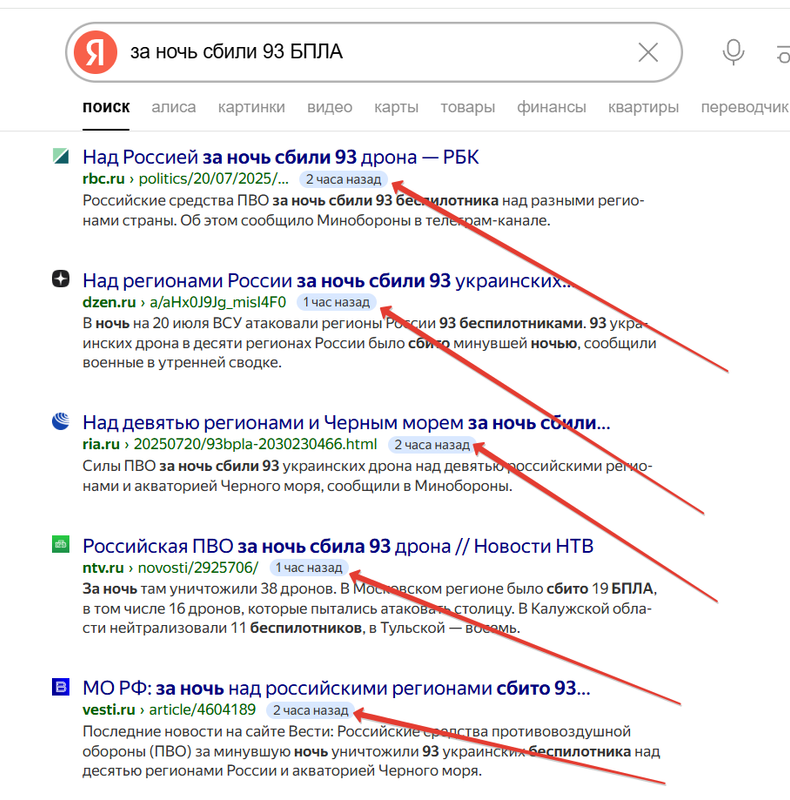Open the ria.ru 93bpla-2030230466.html path link
Image resolution: width=790 pixels, height=800 pixels.
pos(255,444)
